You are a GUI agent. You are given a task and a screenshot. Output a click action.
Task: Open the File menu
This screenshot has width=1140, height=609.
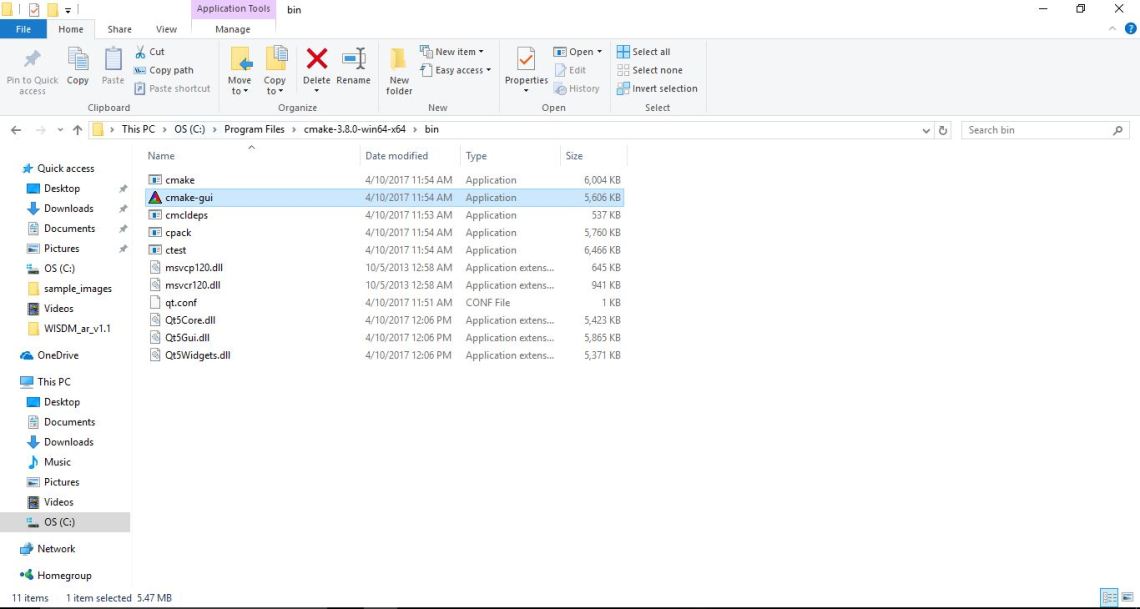click(23, 29)
